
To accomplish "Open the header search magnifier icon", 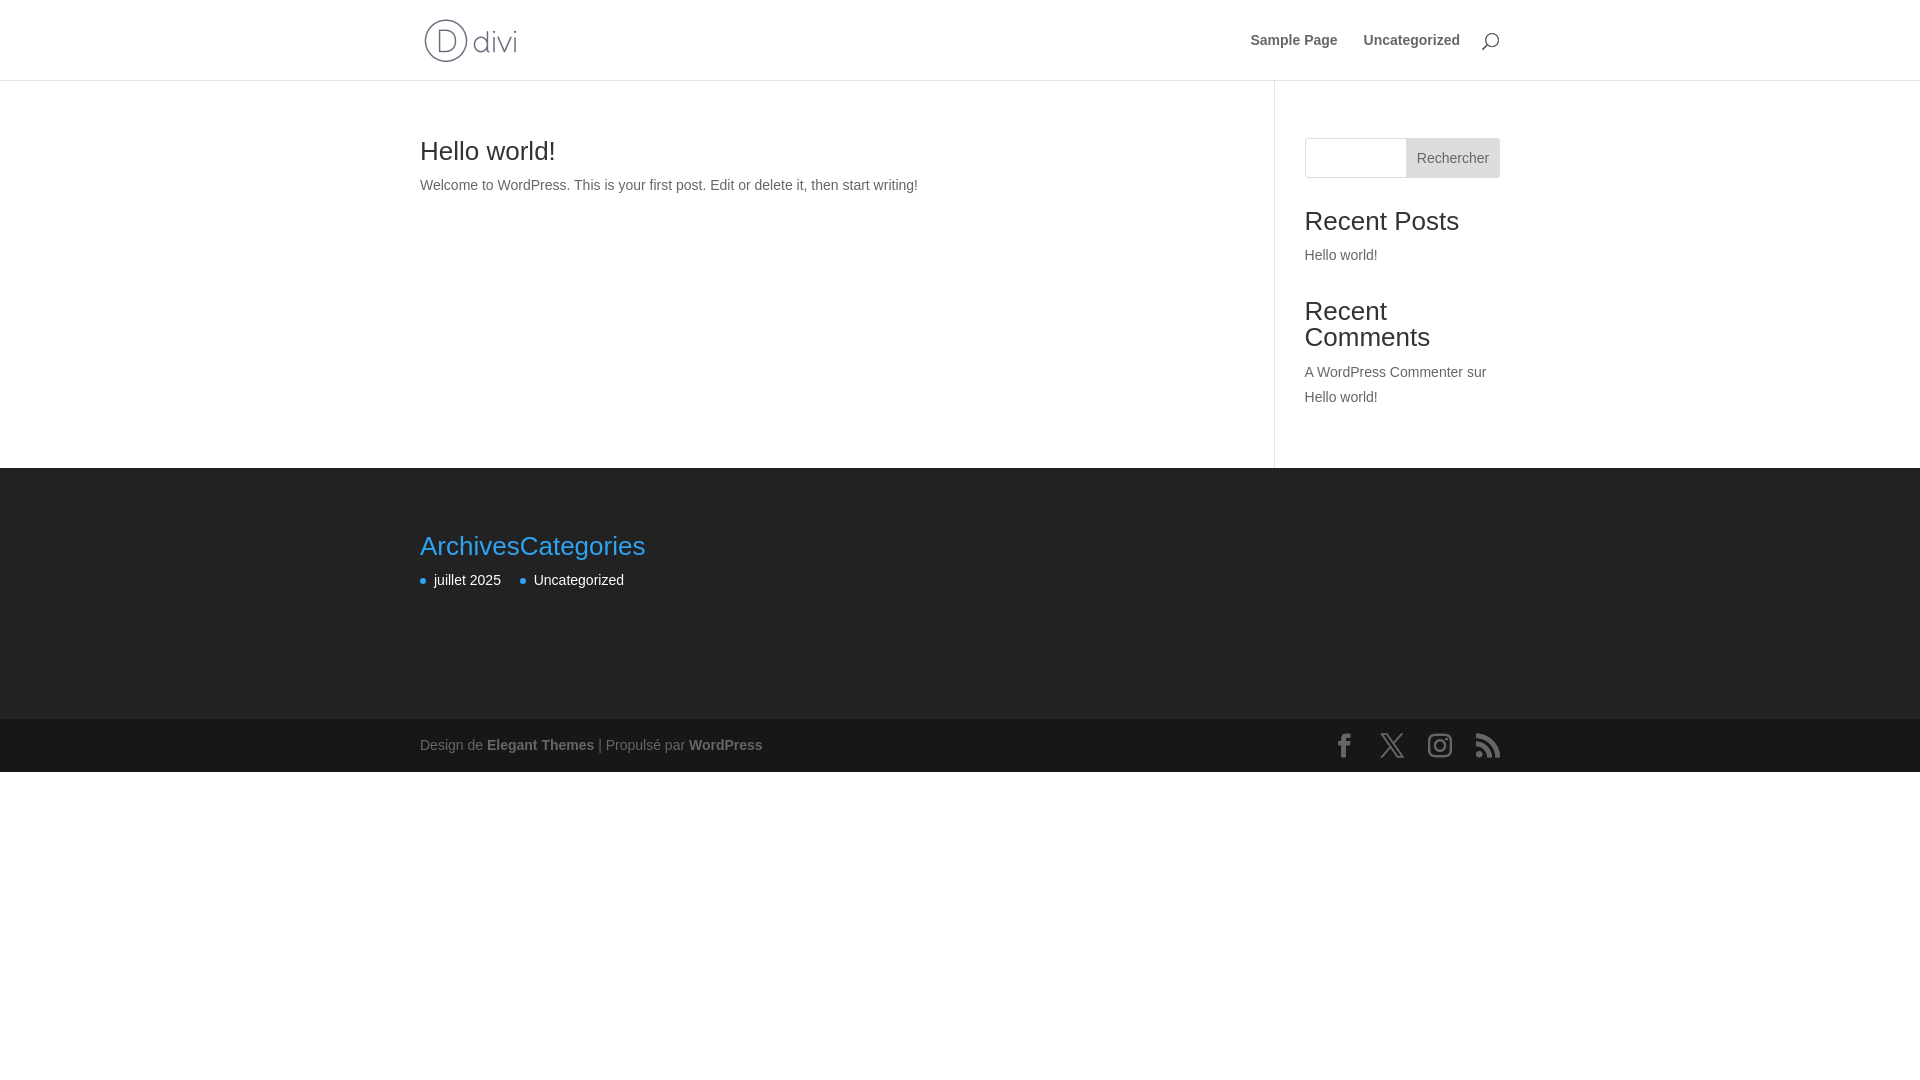I will 1490,41.
